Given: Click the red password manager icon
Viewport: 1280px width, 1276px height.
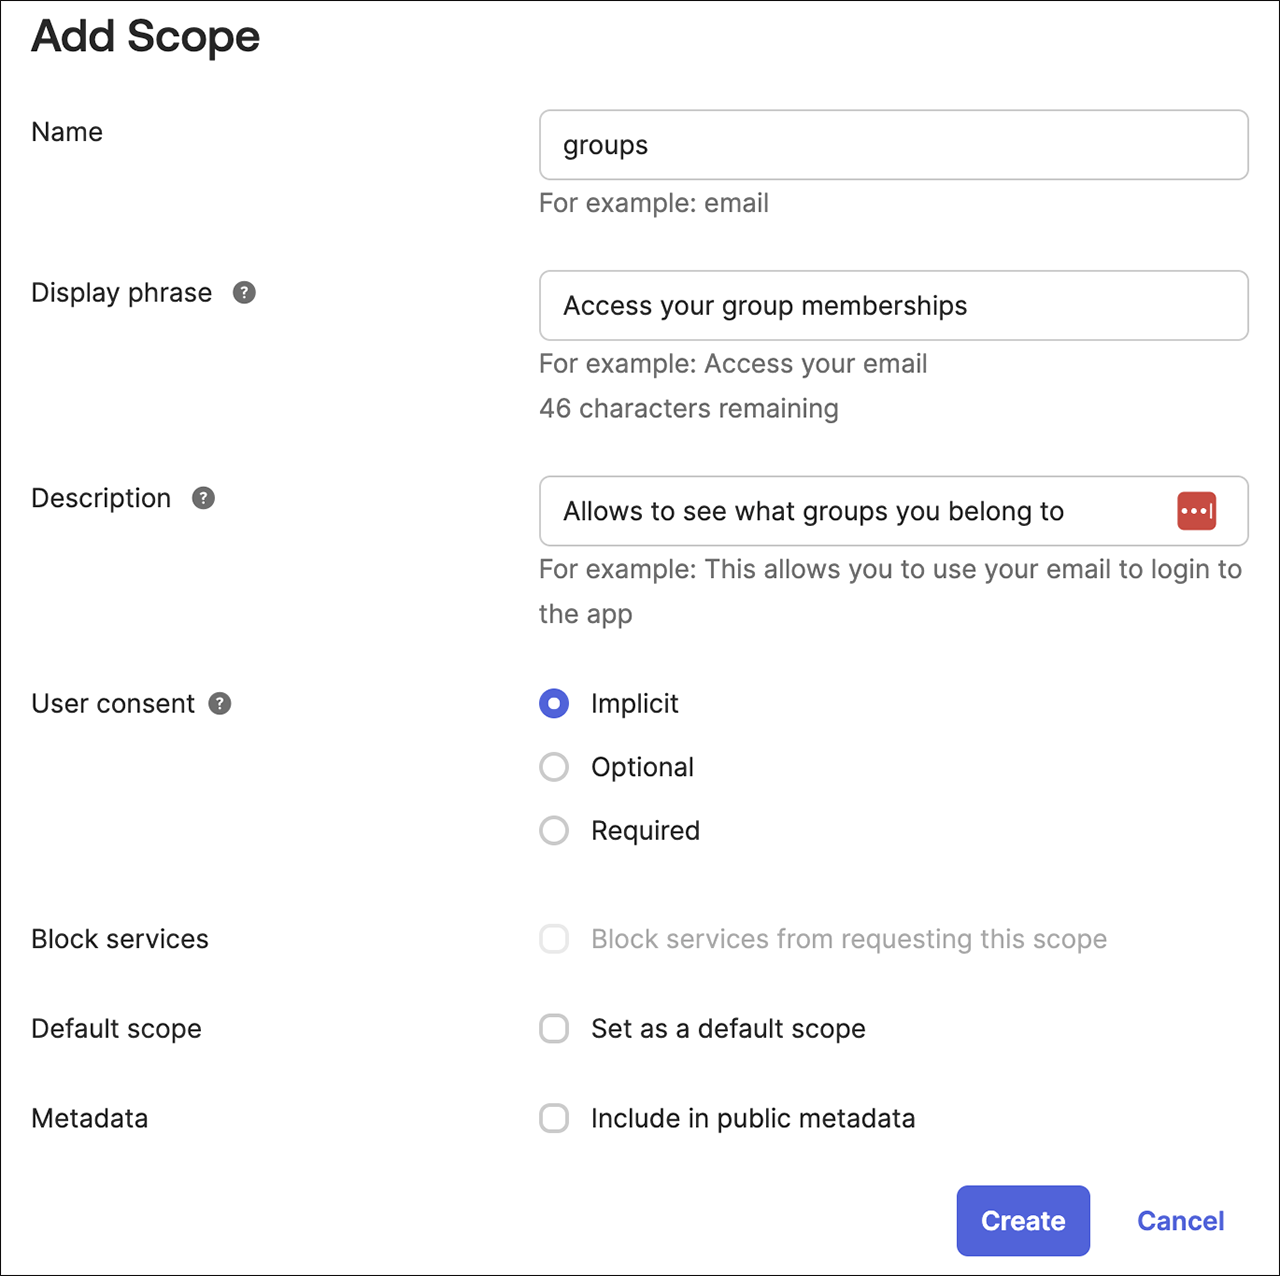Looking at the screenshot, I should 1196,511.
